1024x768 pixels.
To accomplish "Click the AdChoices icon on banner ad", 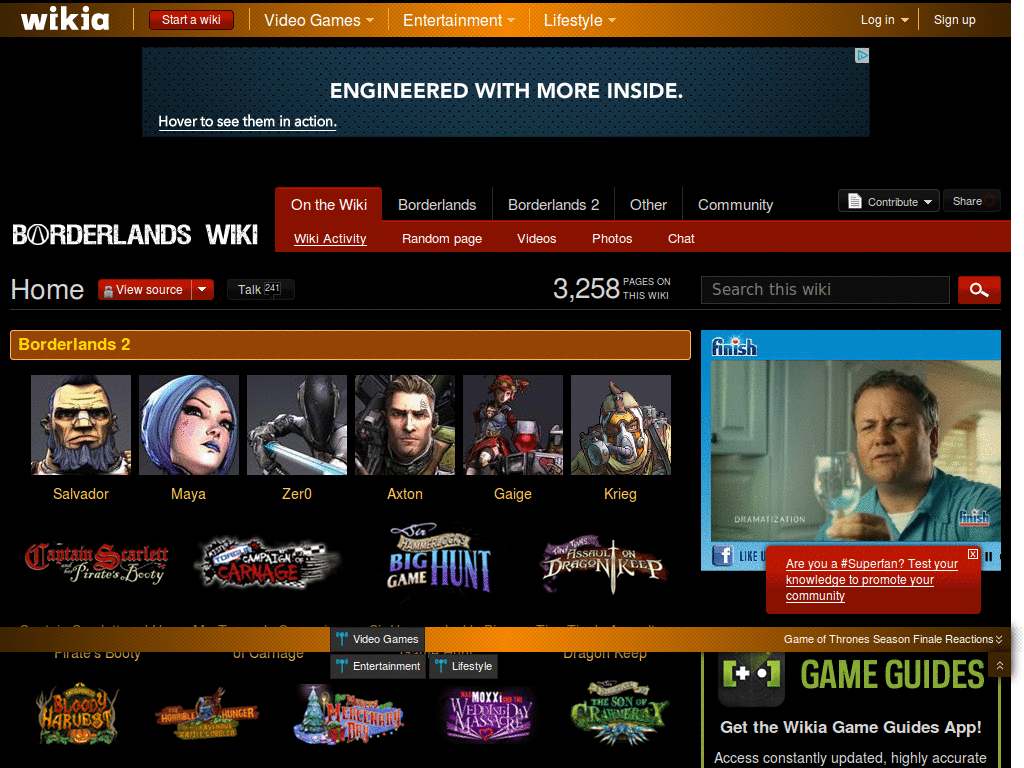I will click(862, 56).
